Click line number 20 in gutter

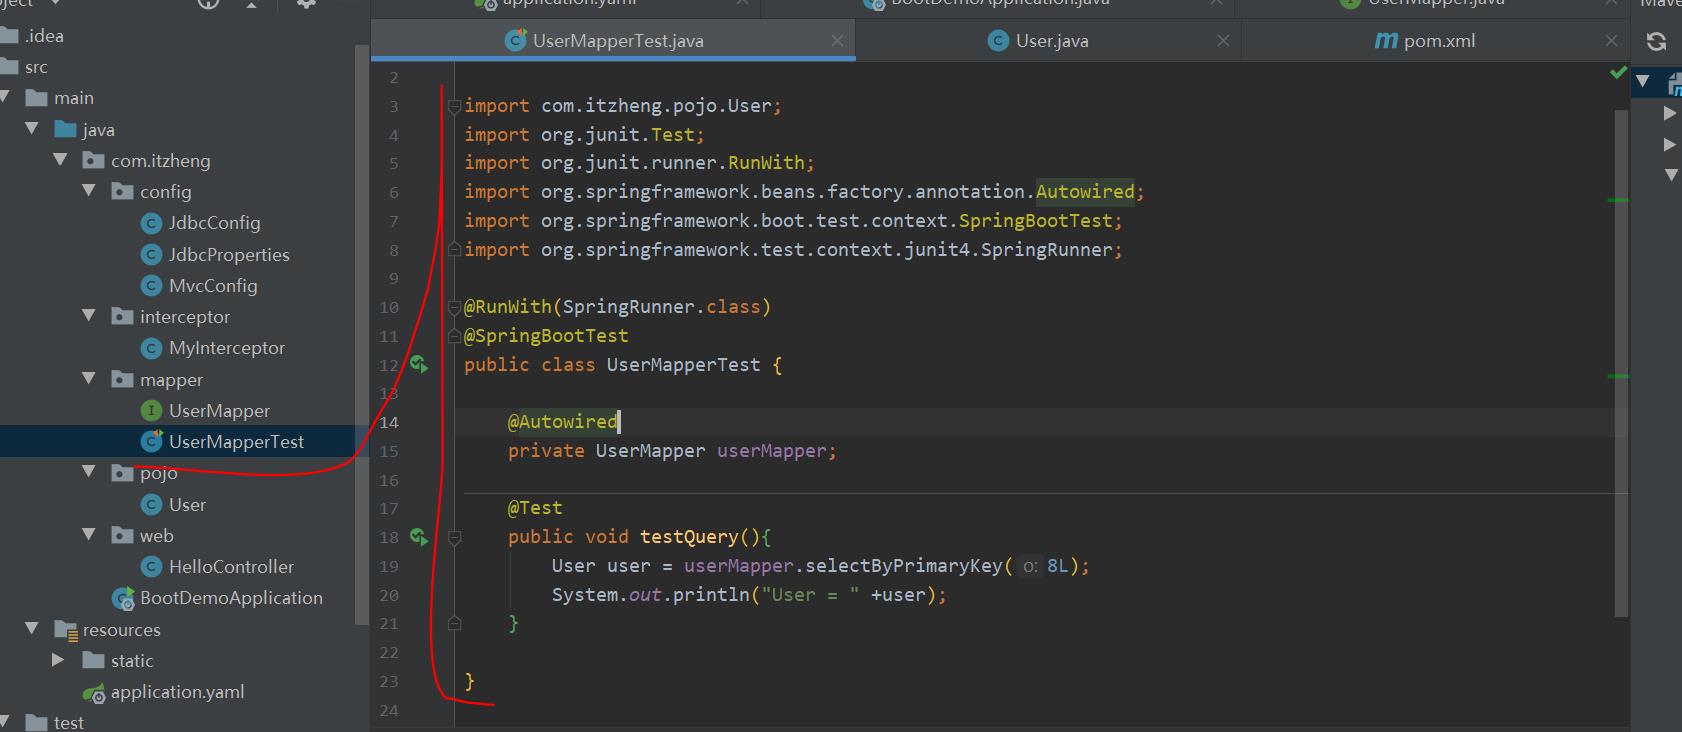tap(389, 595)
